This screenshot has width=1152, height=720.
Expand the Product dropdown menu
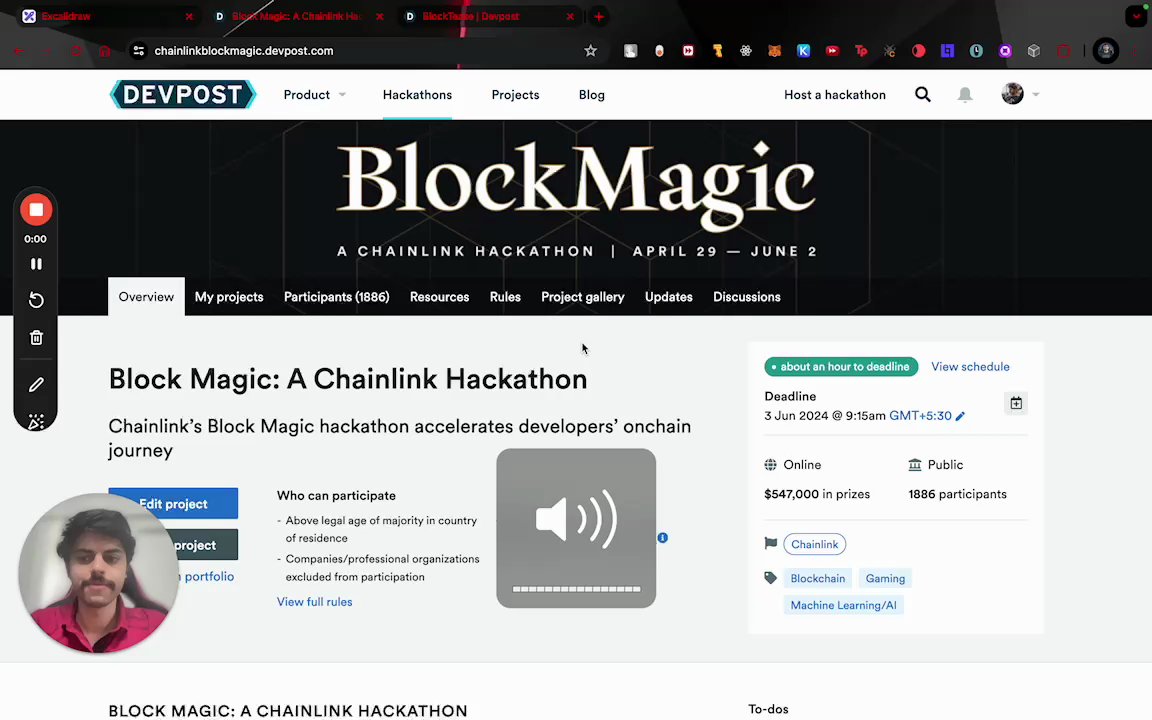click(314, 95)
